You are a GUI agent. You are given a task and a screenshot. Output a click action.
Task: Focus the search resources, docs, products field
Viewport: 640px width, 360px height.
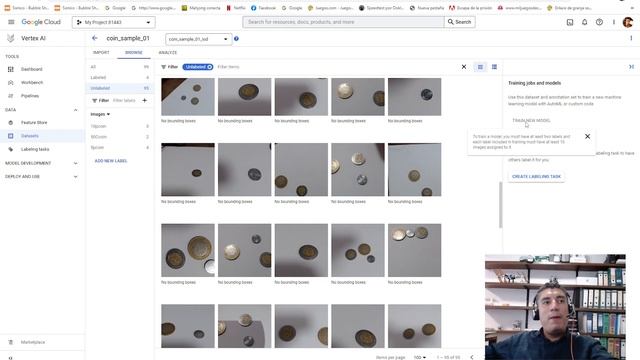pos(344,22)
